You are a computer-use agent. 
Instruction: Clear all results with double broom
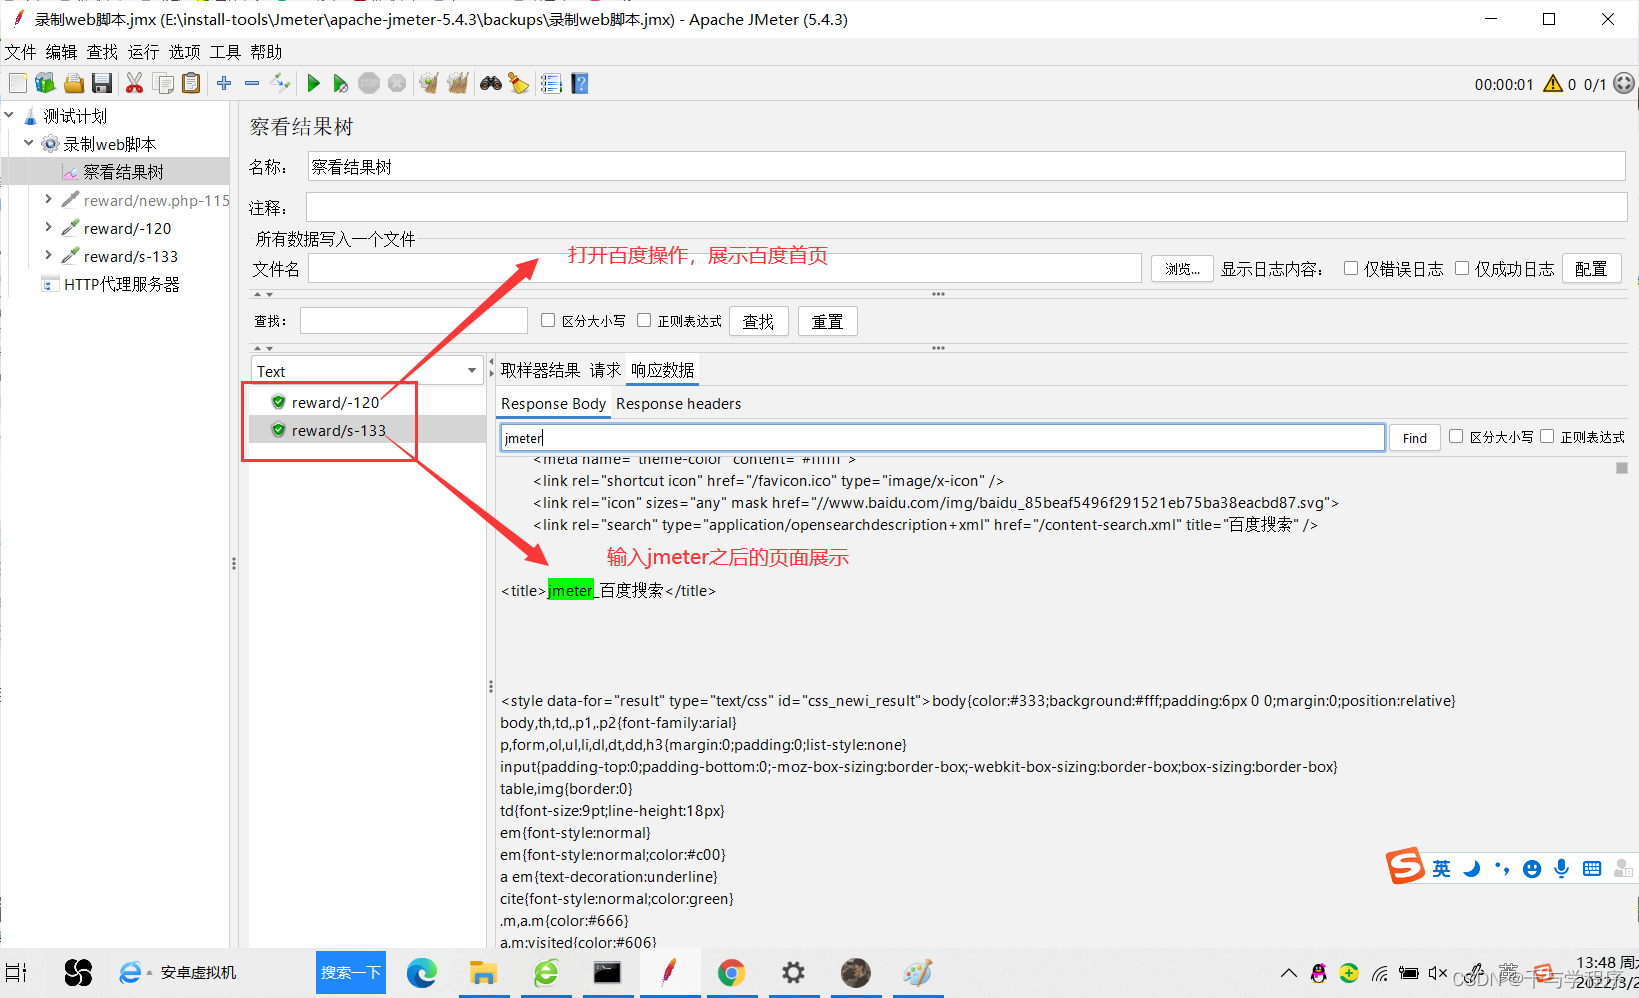(458, 84)
